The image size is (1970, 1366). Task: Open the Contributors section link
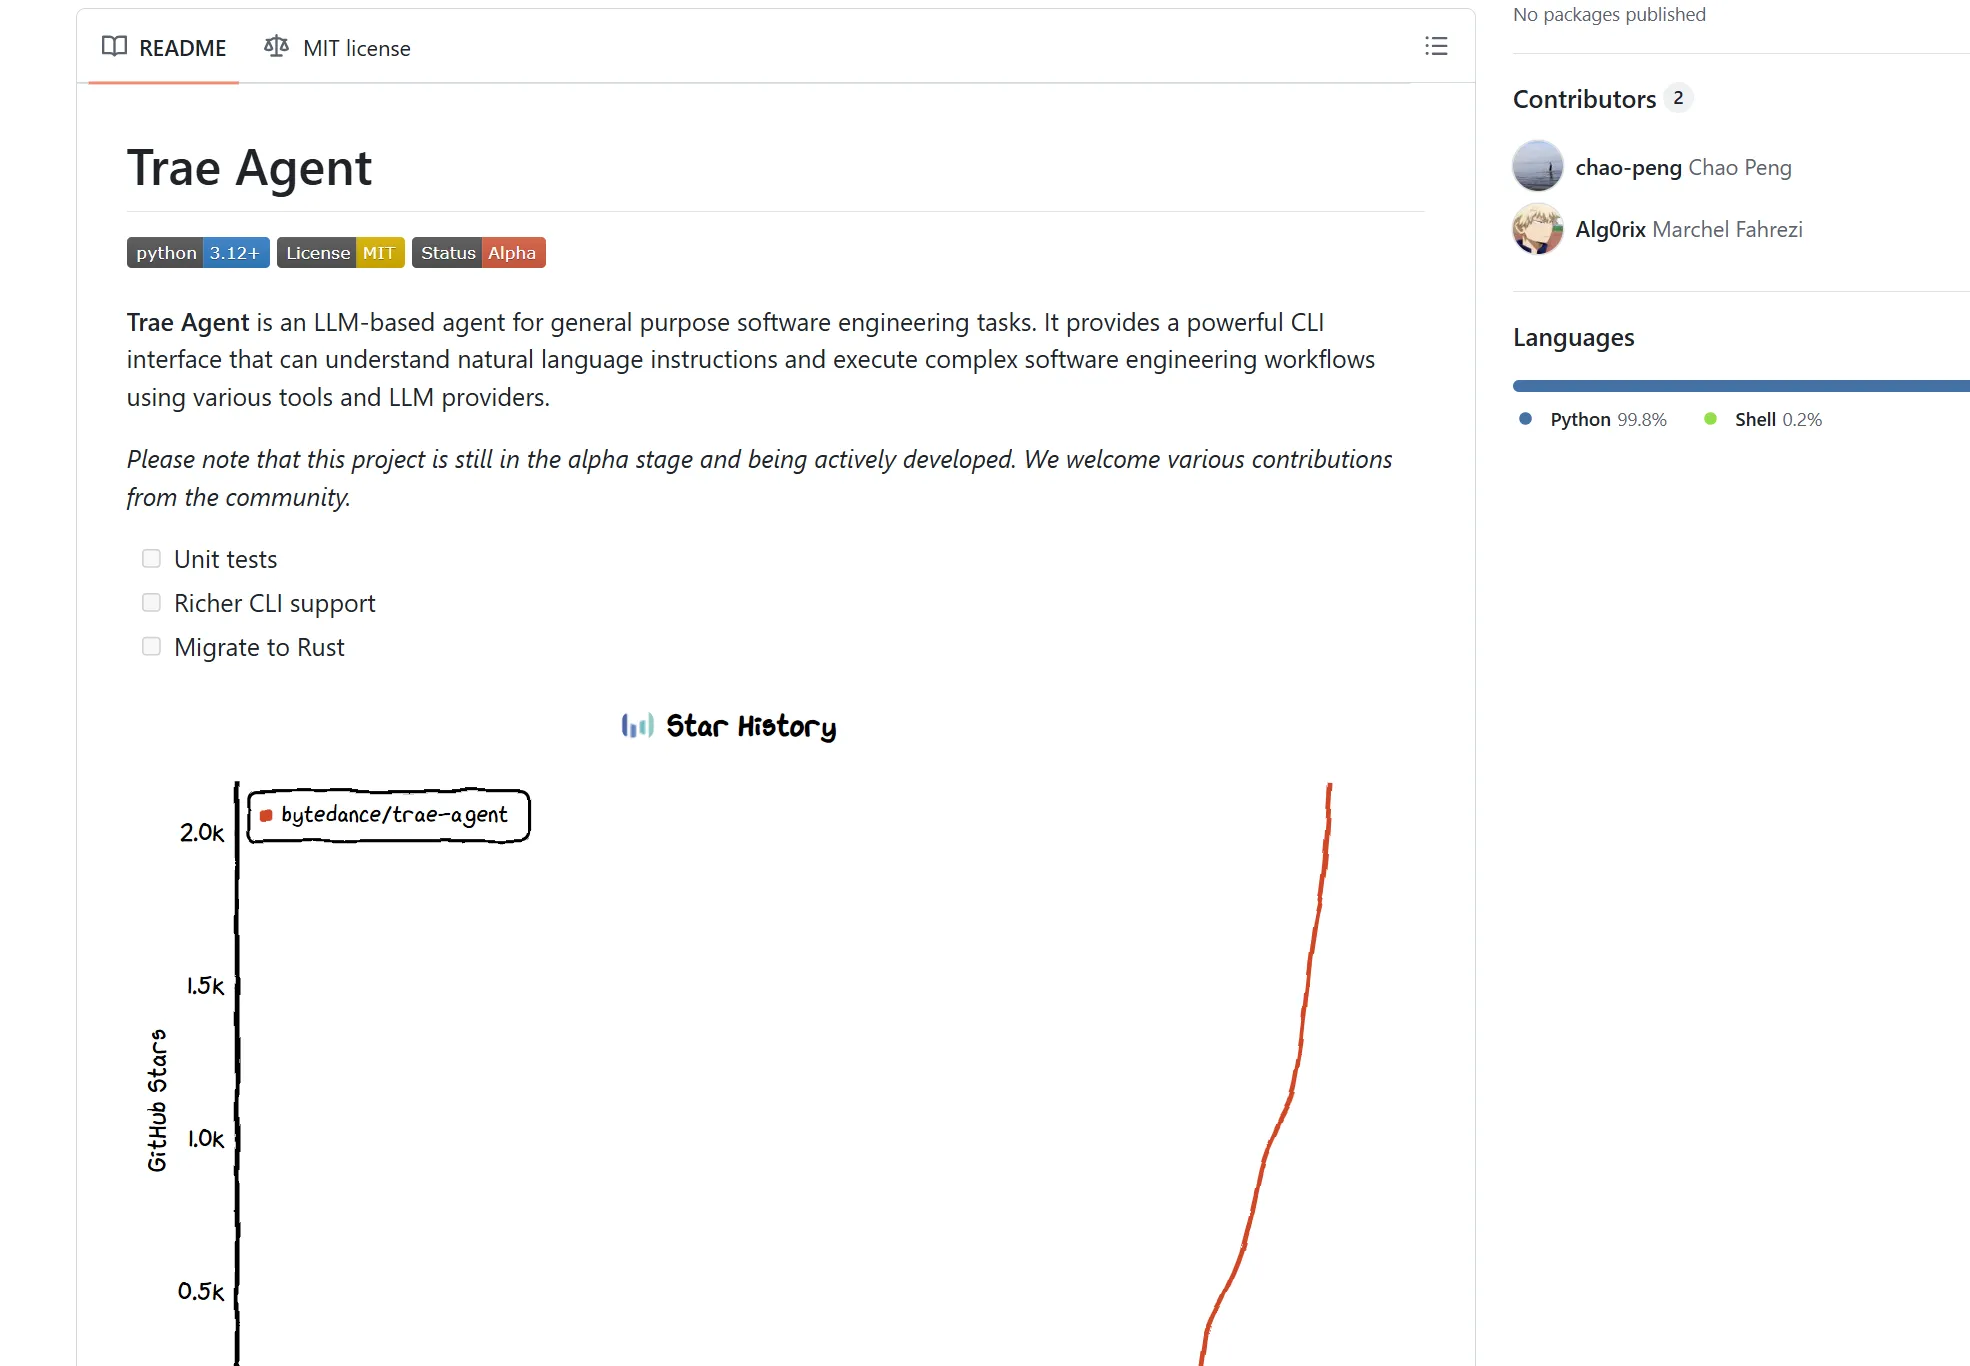[1584, 99]
